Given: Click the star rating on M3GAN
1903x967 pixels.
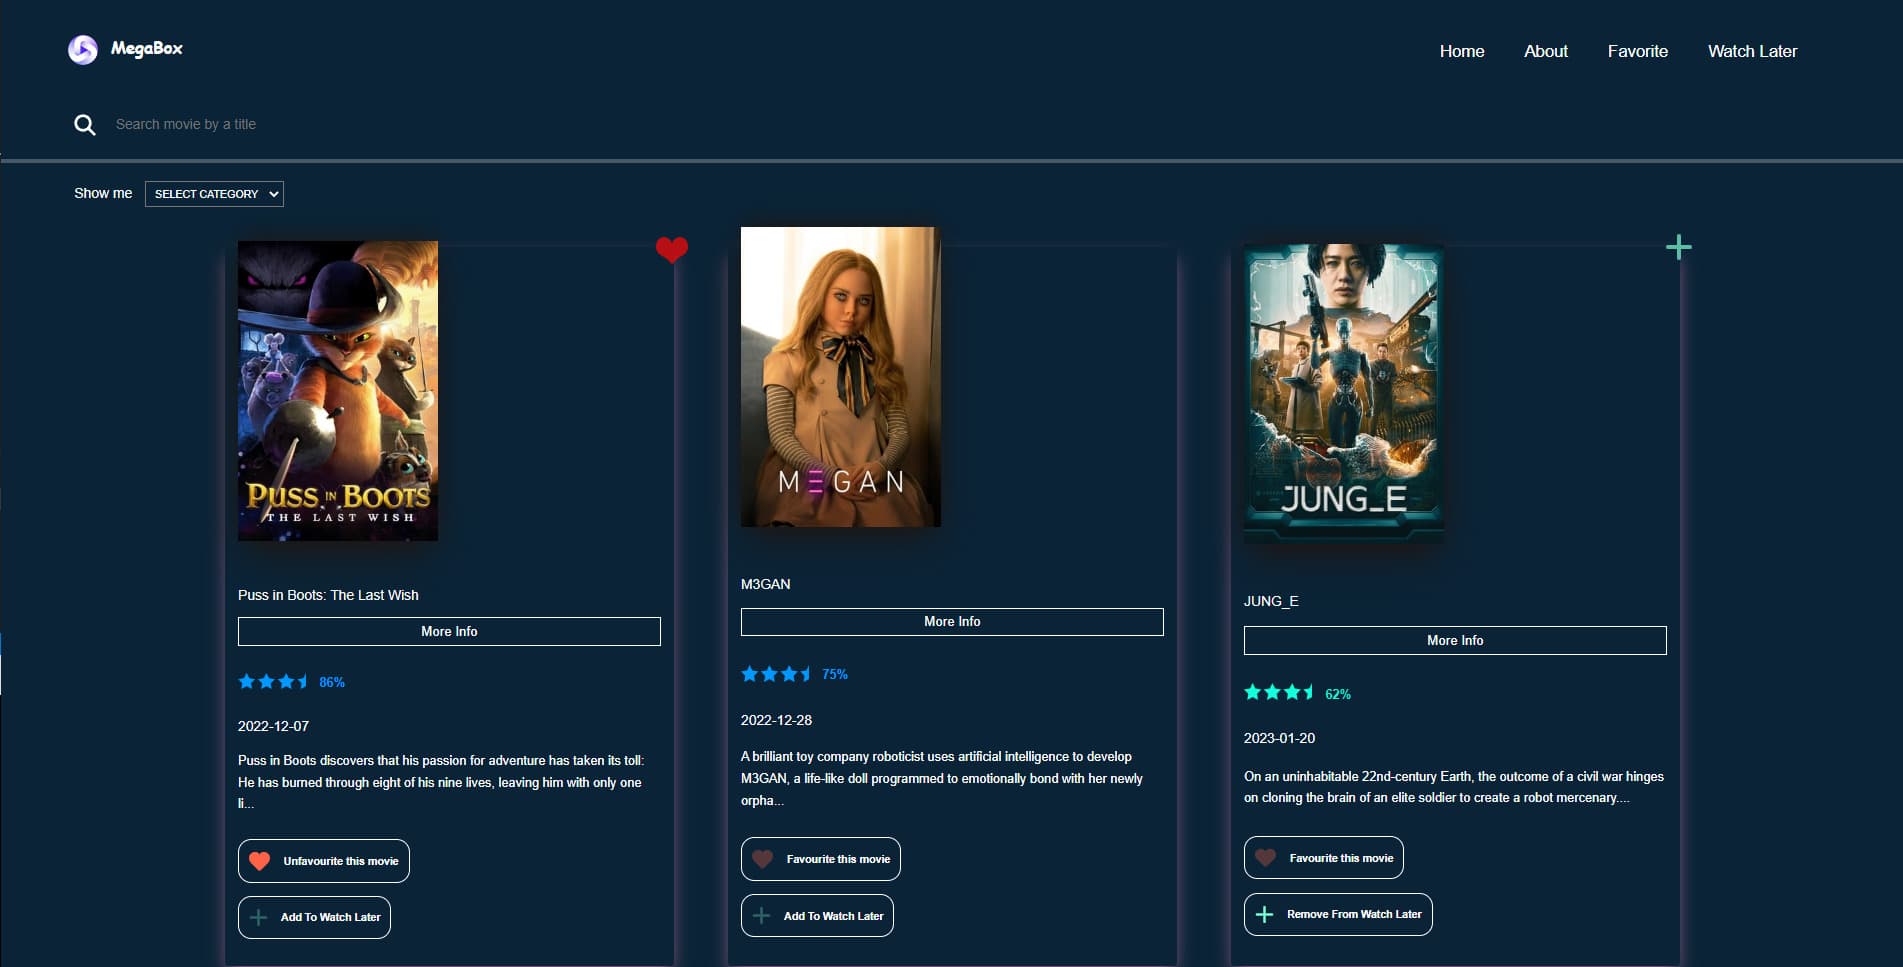Looking at the screenshot, I should coord(776,674).
